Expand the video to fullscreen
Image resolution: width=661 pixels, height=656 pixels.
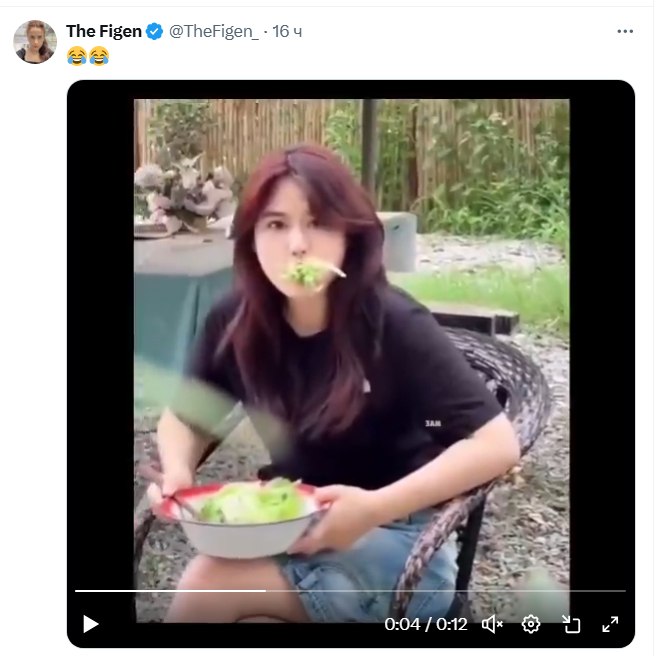tap(610, 624)
